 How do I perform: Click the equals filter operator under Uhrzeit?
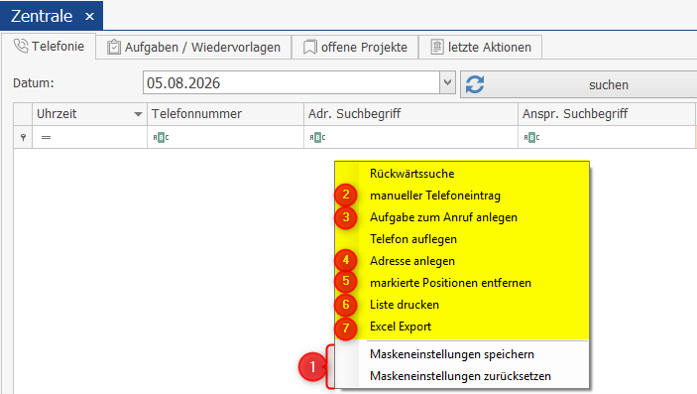(46, 137)
